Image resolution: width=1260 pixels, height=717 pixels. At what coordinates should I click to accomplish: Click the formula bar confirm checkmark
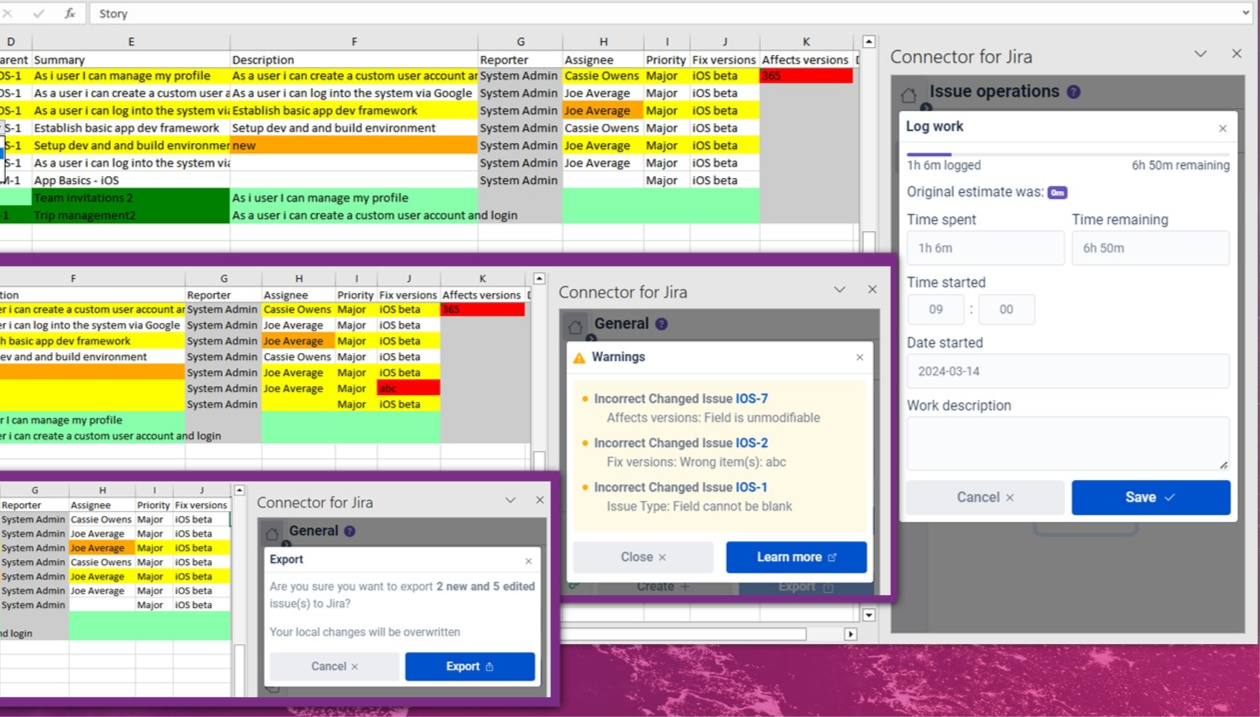pyautogui.click(x=38, y=14)
